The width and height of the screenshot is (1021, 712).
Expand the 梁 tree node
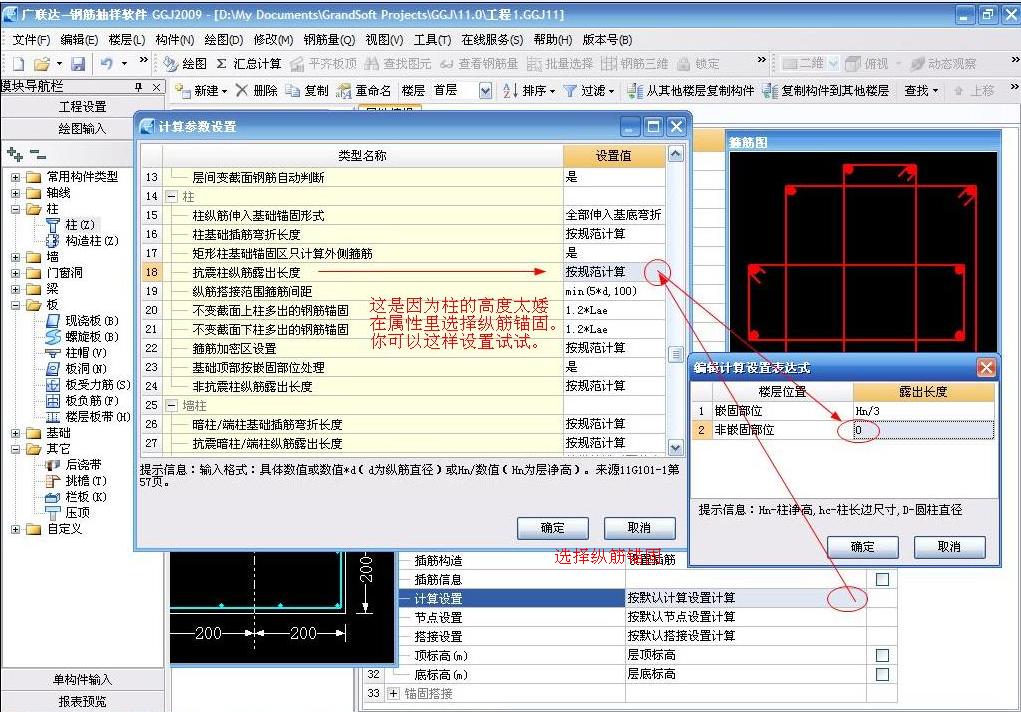tap(15, 289)
